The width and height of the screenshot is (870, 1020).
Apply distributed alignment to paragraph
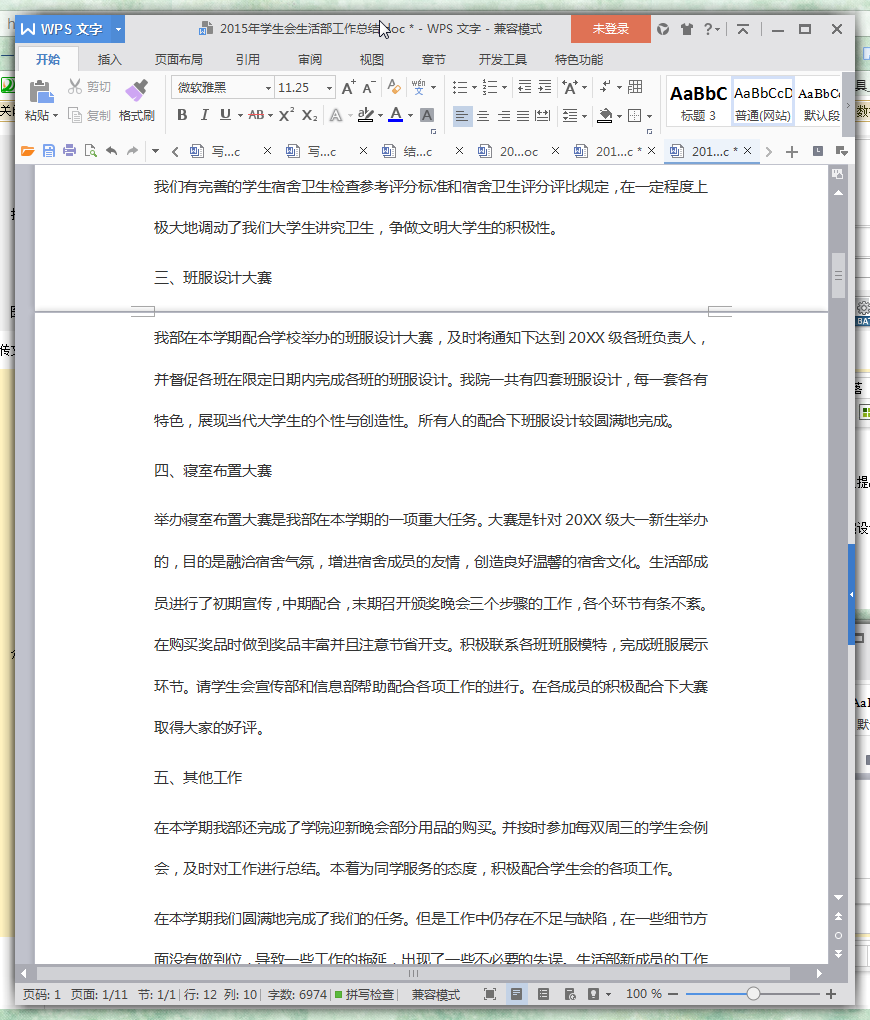tap(542, 116)
